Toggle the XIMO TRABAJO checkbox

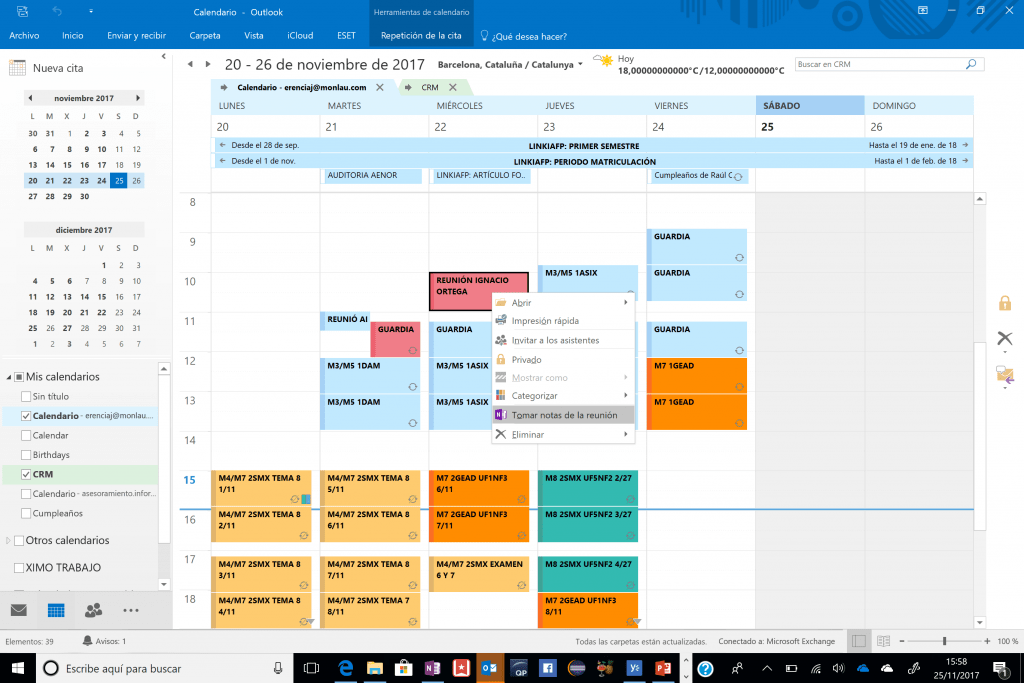[x=19, y=568]
